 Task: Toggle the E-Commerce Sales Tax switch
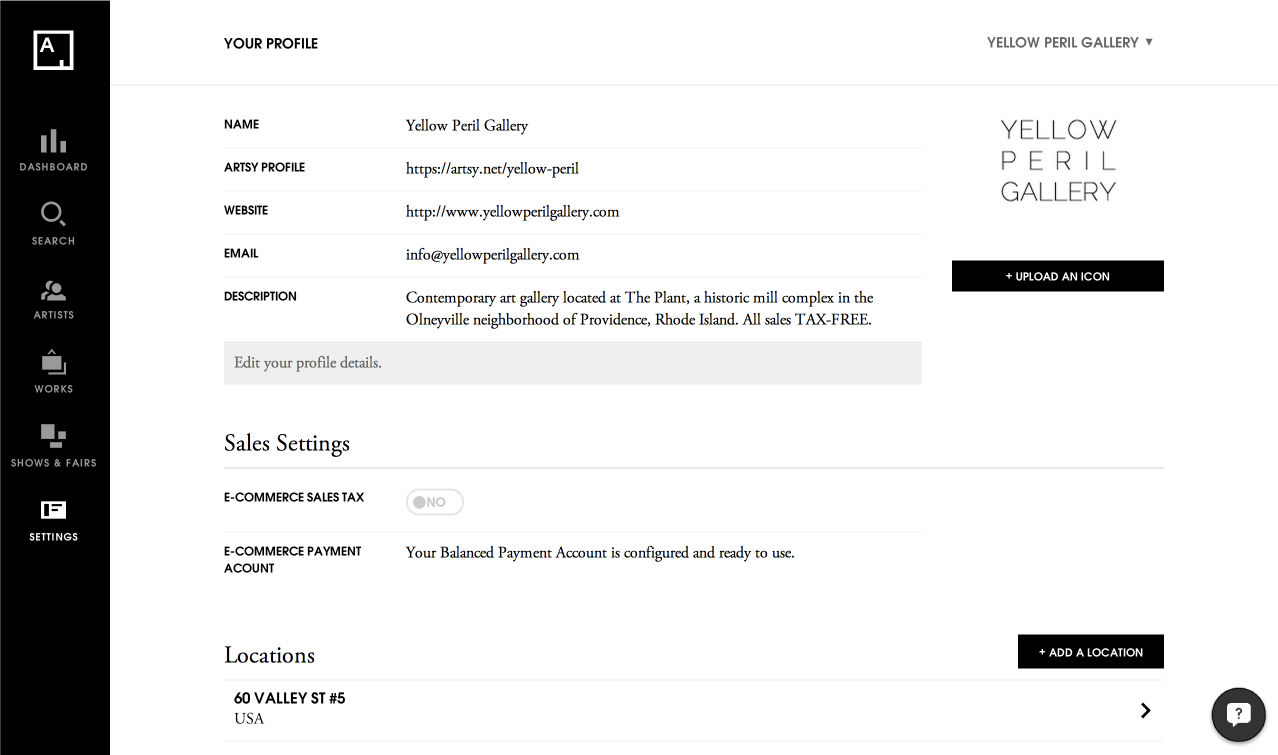(435, 502)
